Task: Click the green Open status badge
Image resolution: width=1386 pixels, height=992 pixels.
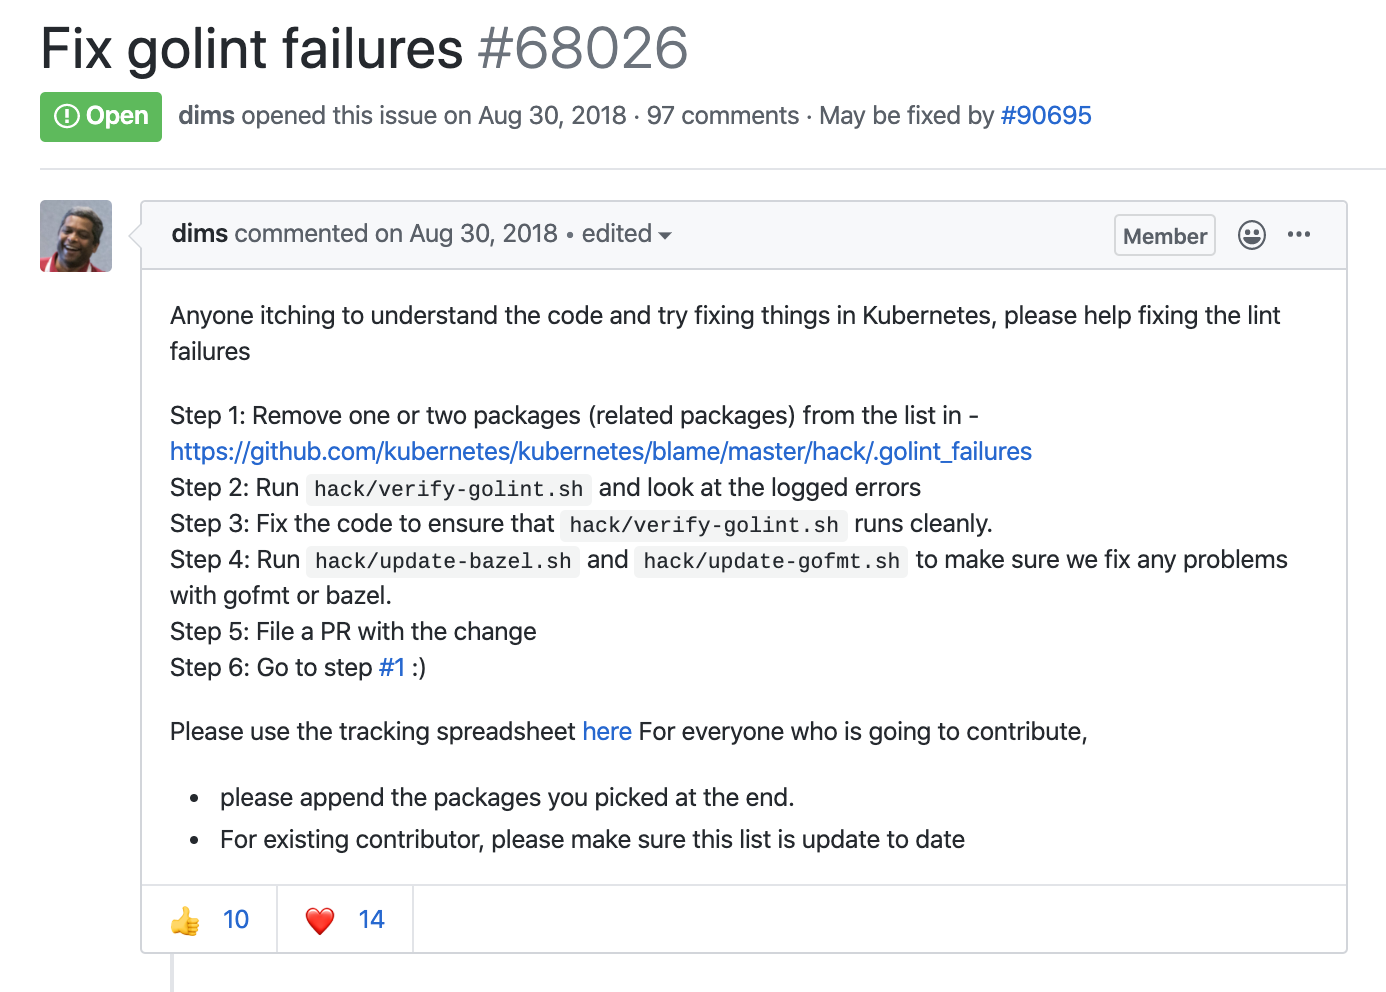Action: tap(100, 116)
